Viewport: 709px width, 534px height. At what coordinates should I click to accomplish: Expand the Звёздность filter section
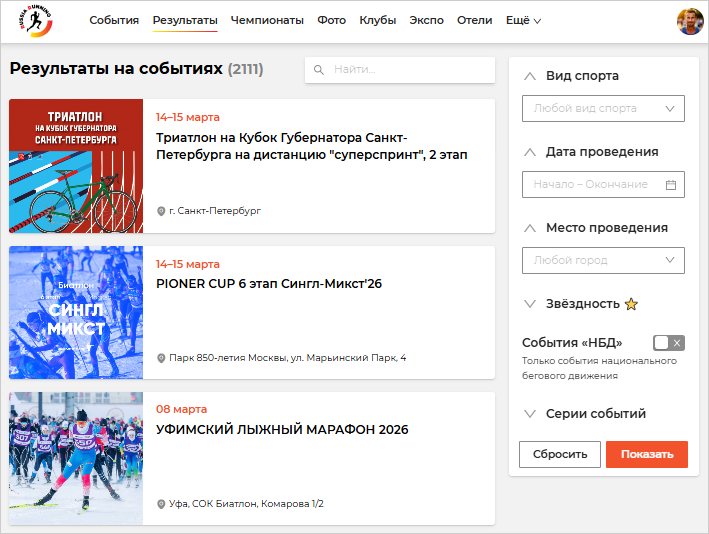[x=530, y=303]
